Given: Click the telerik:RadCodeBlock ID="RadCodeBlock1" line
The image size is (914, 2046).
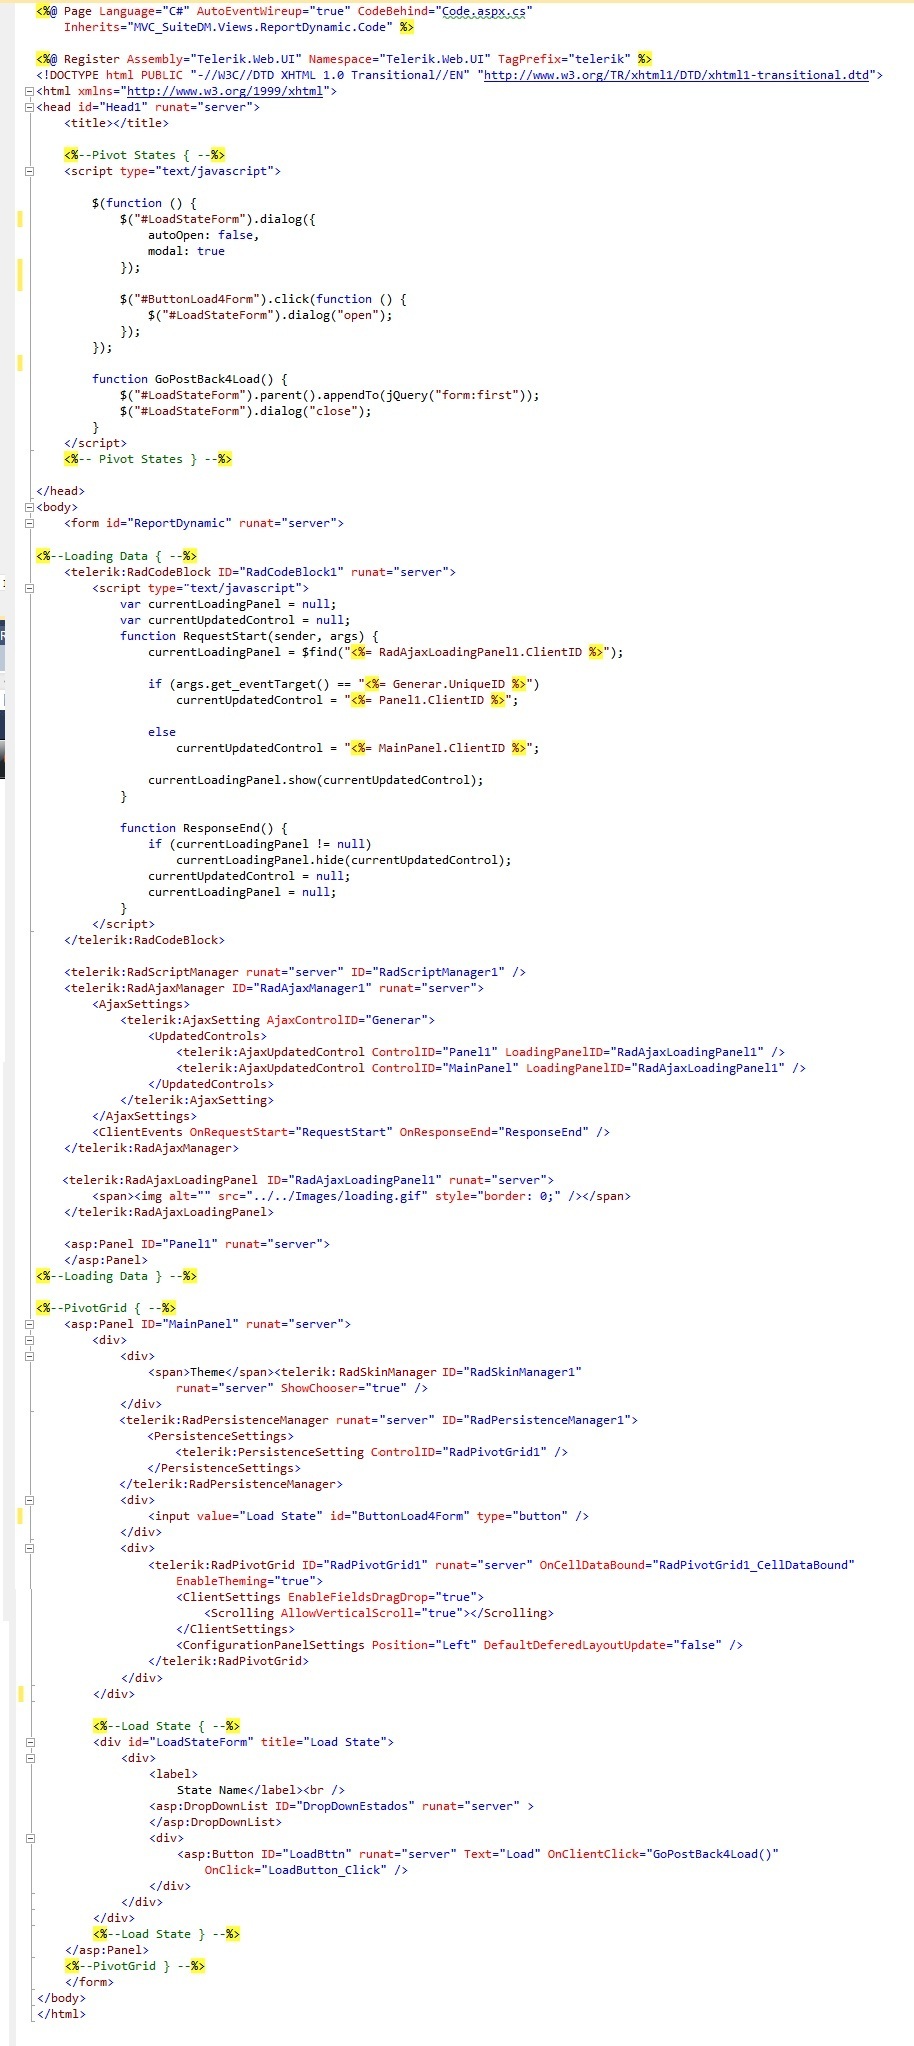Looking at the screenshot, I should pyautogui.click(x=260, y=572).
